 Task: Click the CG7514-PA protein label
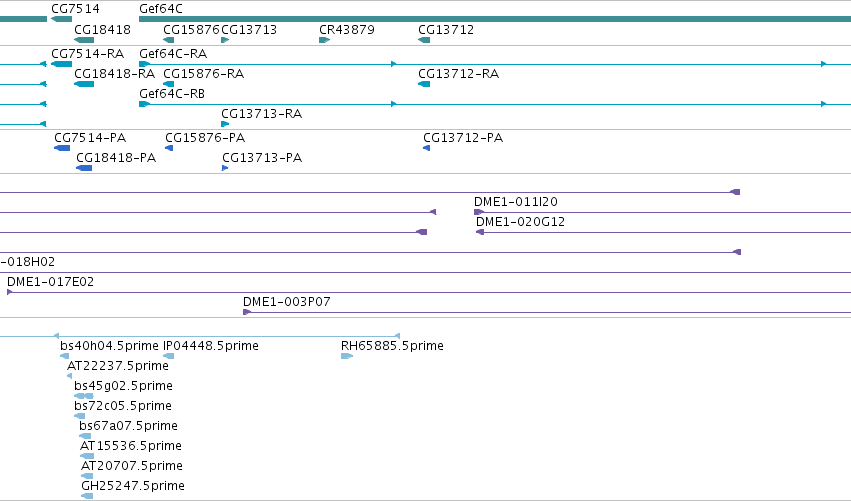pos(90,138)
